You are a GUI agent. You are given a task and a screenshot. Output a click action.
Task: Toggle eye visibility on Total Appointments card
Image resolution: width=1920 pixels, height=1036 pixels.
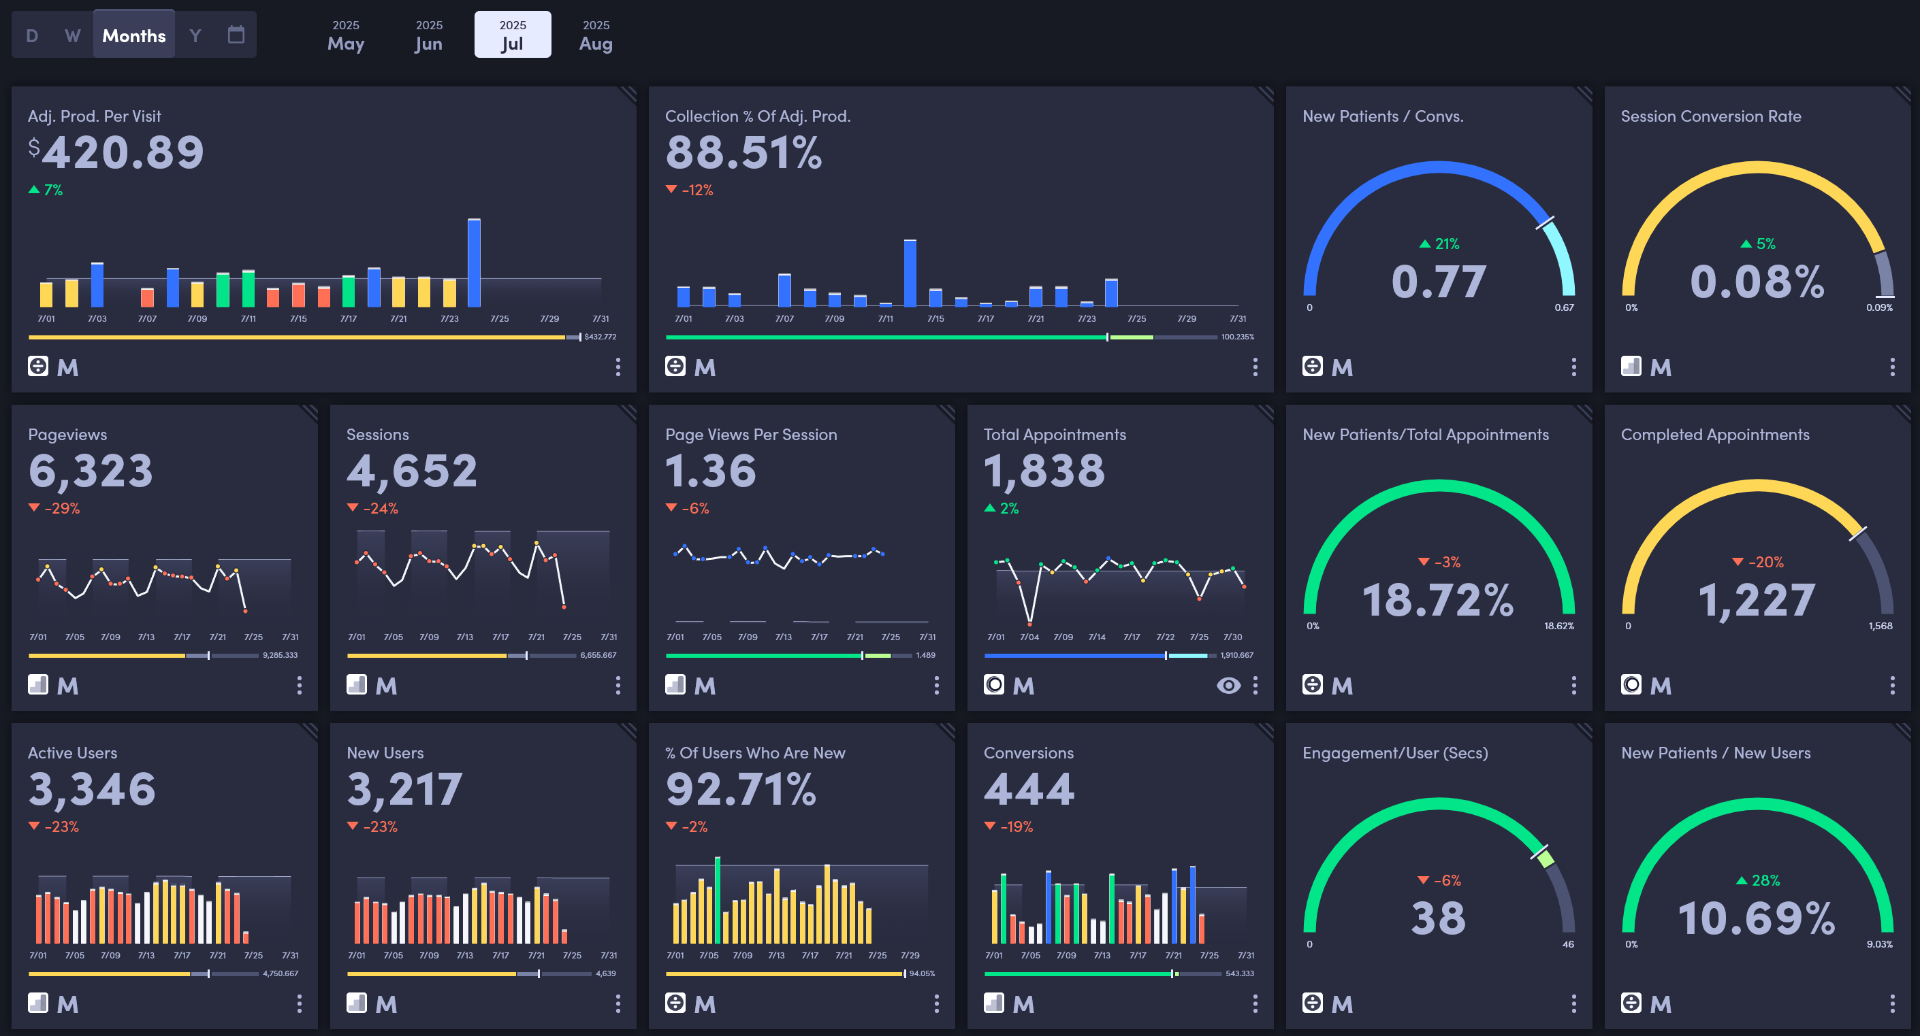coord(1228,685)
